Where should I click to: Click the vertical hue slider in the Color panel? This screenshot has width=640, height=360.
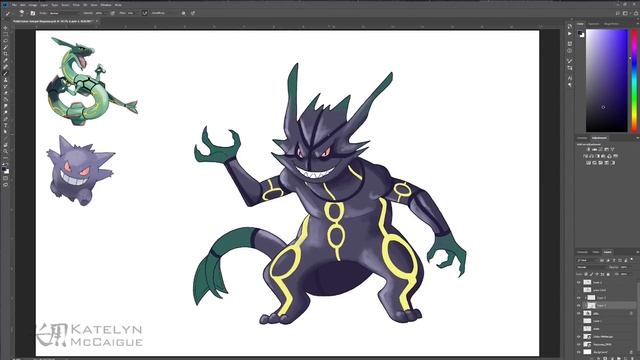pos(634,80)
